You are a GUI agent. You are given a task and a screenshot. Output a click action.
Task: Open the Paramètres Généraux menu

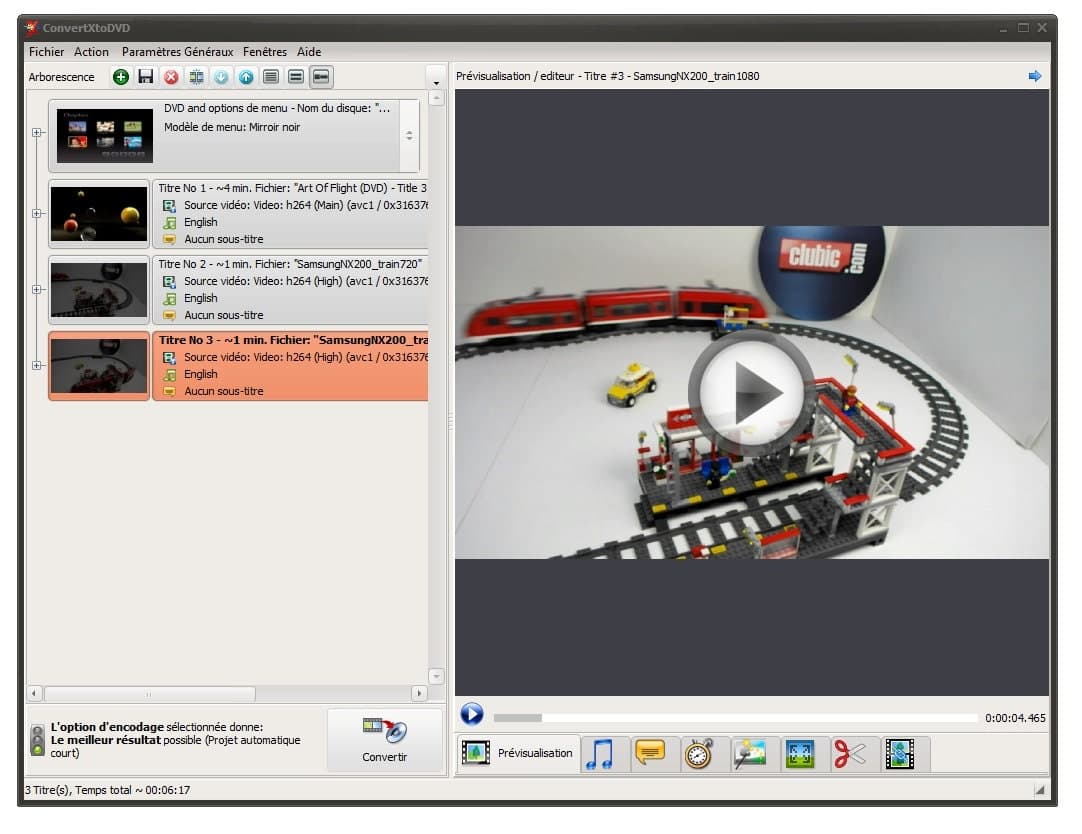point(177,52)
